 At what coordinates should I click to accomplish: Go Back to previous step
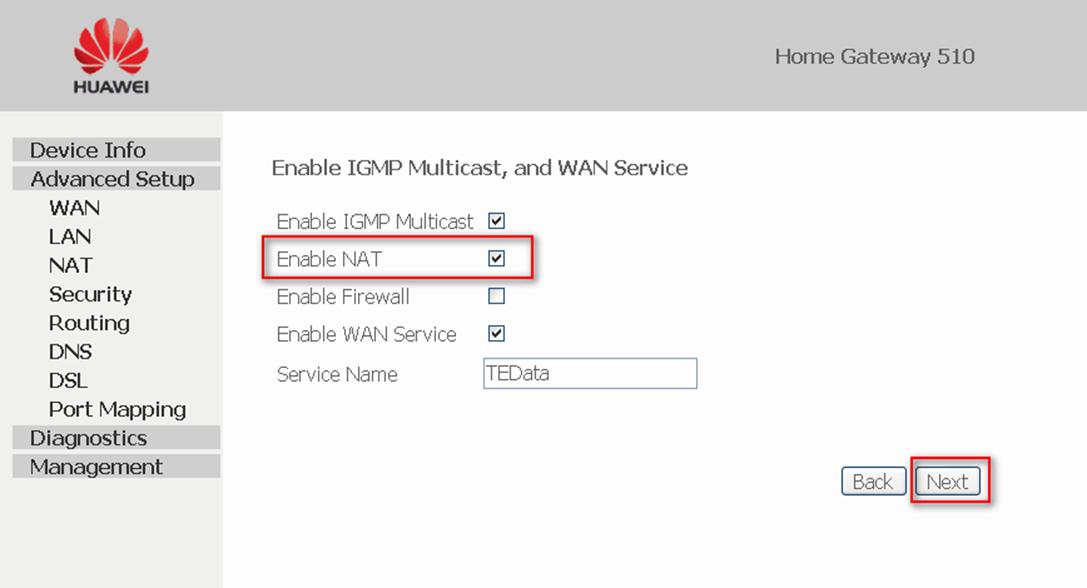coord(873,481)
